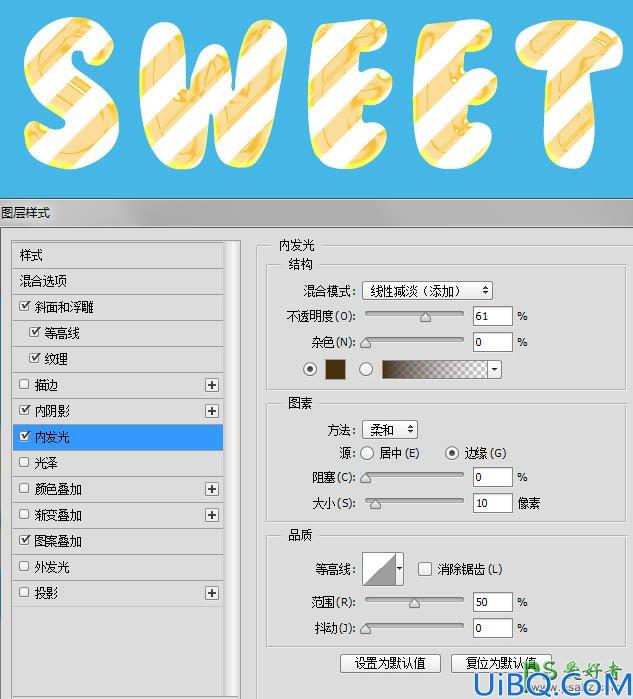The image size is (633, 699).
Task: Add another 描边 effect via plus icon
Action: point(212,385)
